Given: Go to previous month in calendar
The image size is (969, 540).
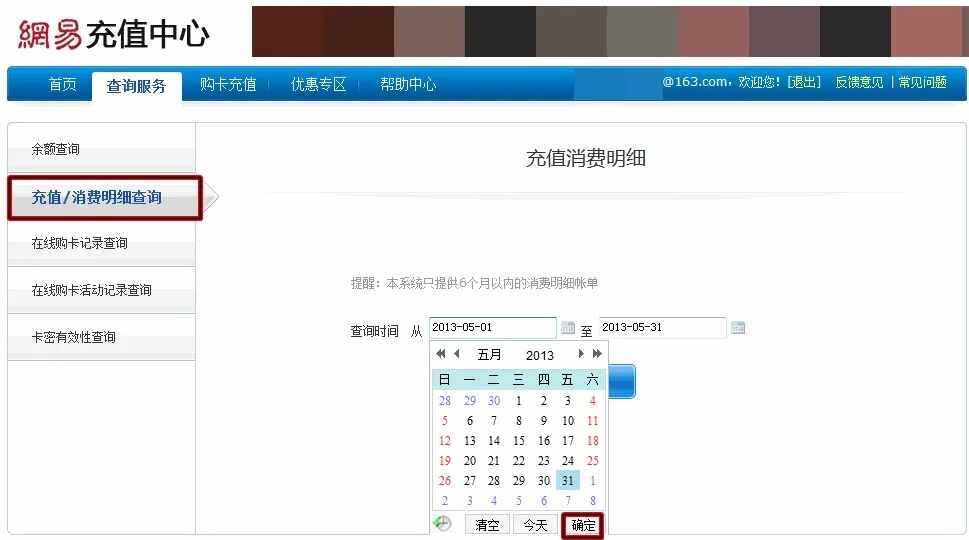Looking at the screenshot, I should (x=457, y=354).
